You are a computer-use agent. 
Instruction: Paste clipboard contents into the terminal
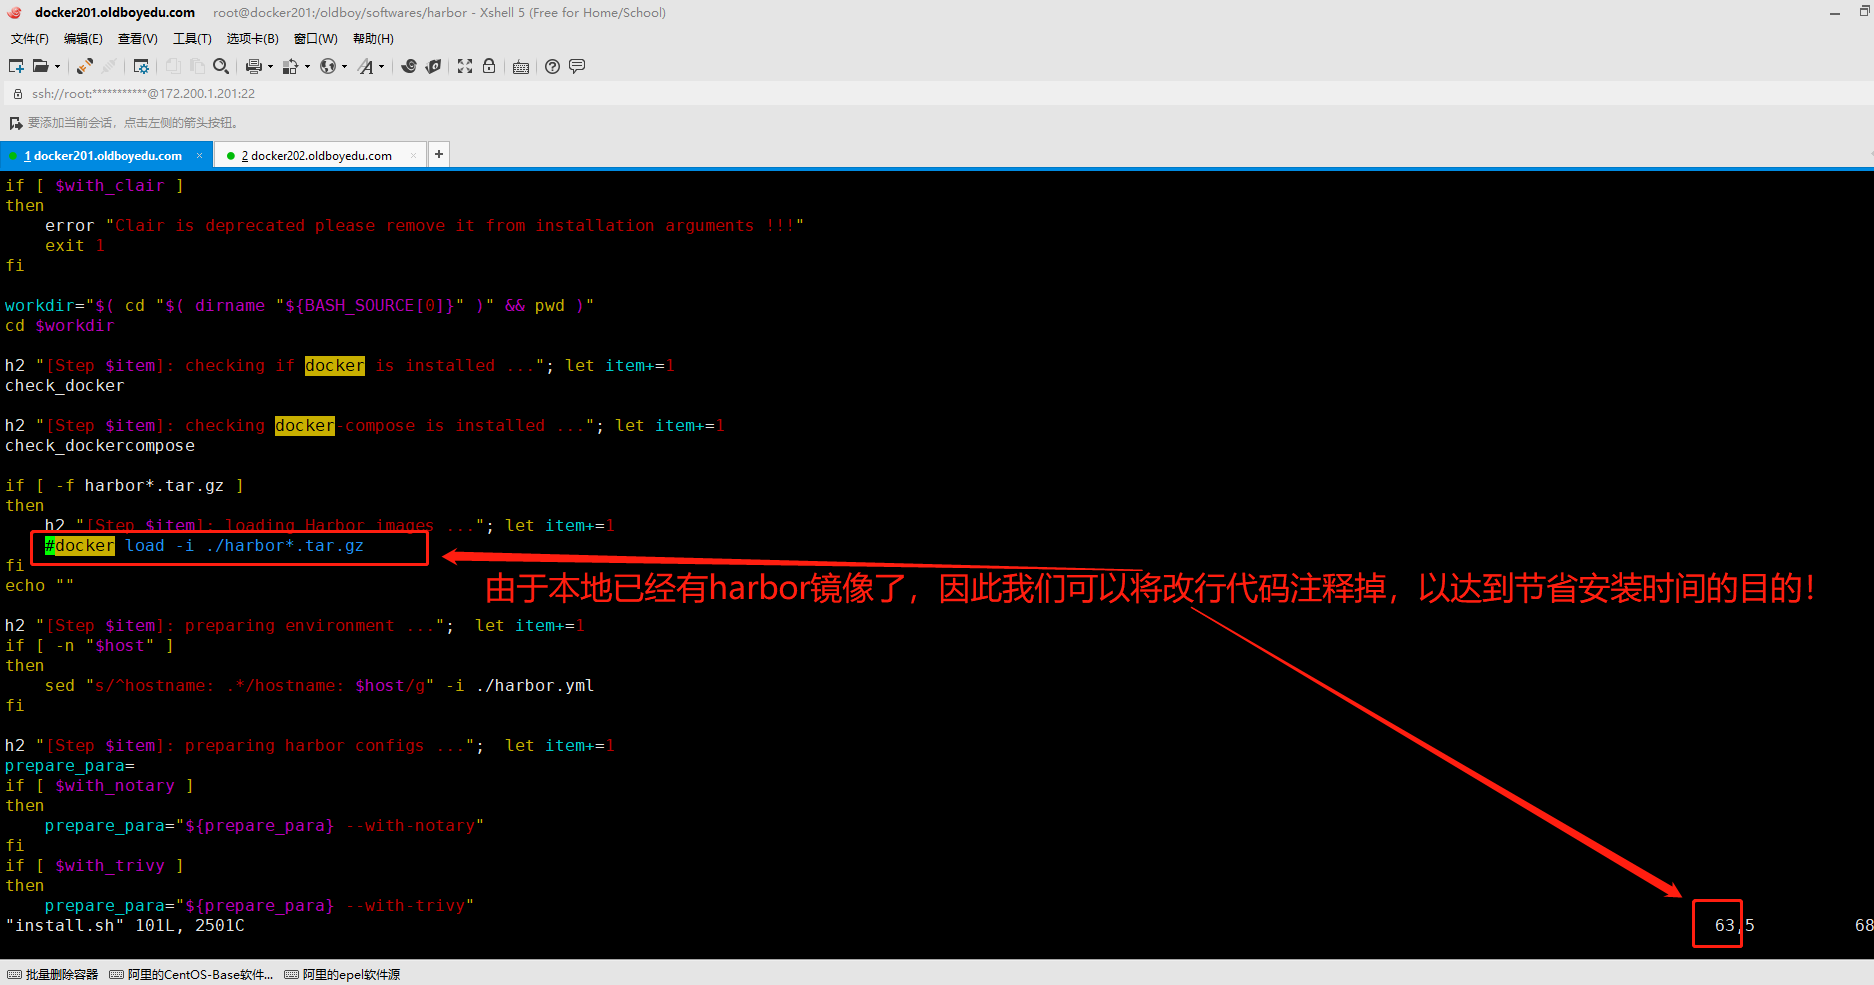point(197,66)
